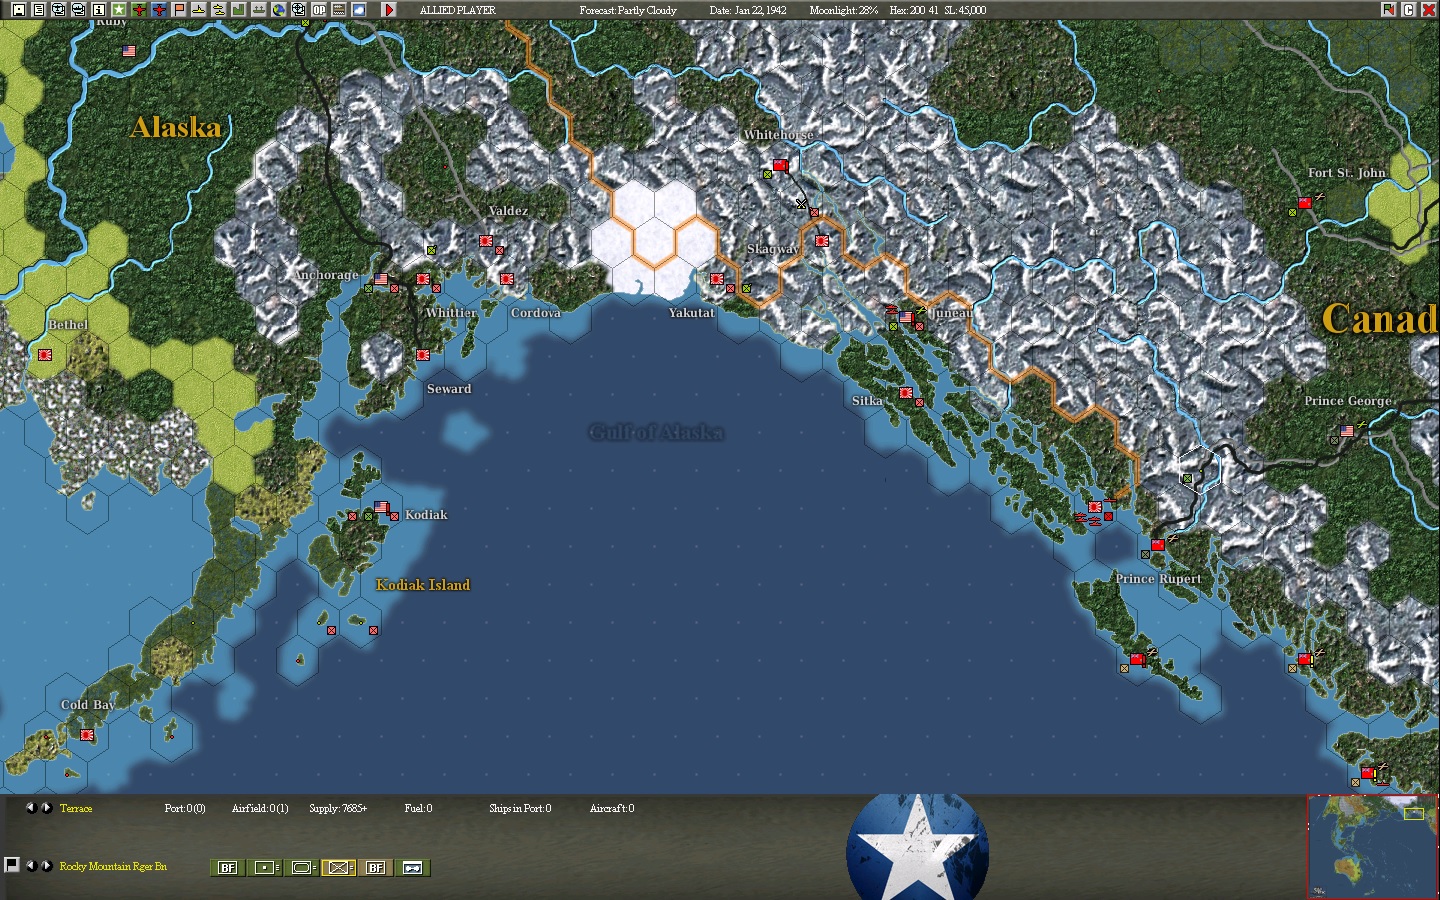Image resolution: width=1440 pixels, height=900 pixels.
Task: Open the document list toolbar icon
Action: (x=39, y=9)
